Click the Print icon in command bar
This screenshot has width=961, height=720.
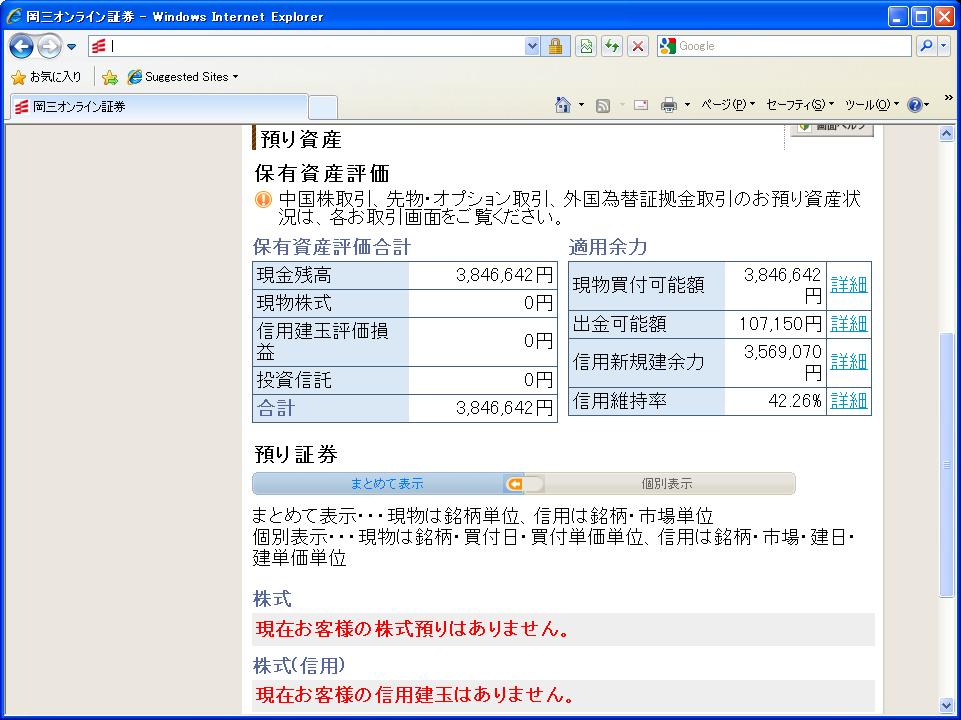click(669, 104)
